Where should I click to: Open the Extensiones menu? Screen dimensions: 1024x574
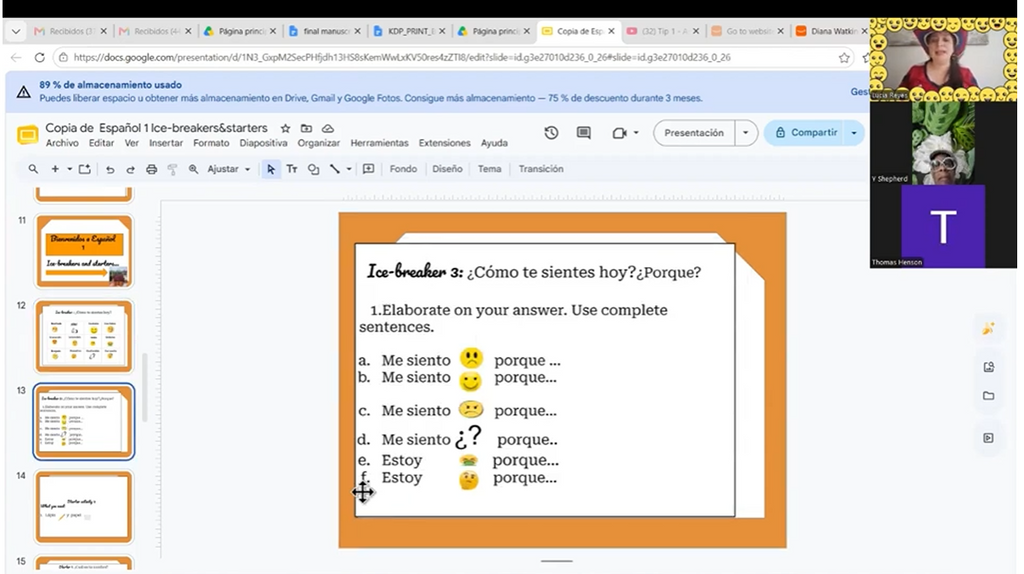444,143
